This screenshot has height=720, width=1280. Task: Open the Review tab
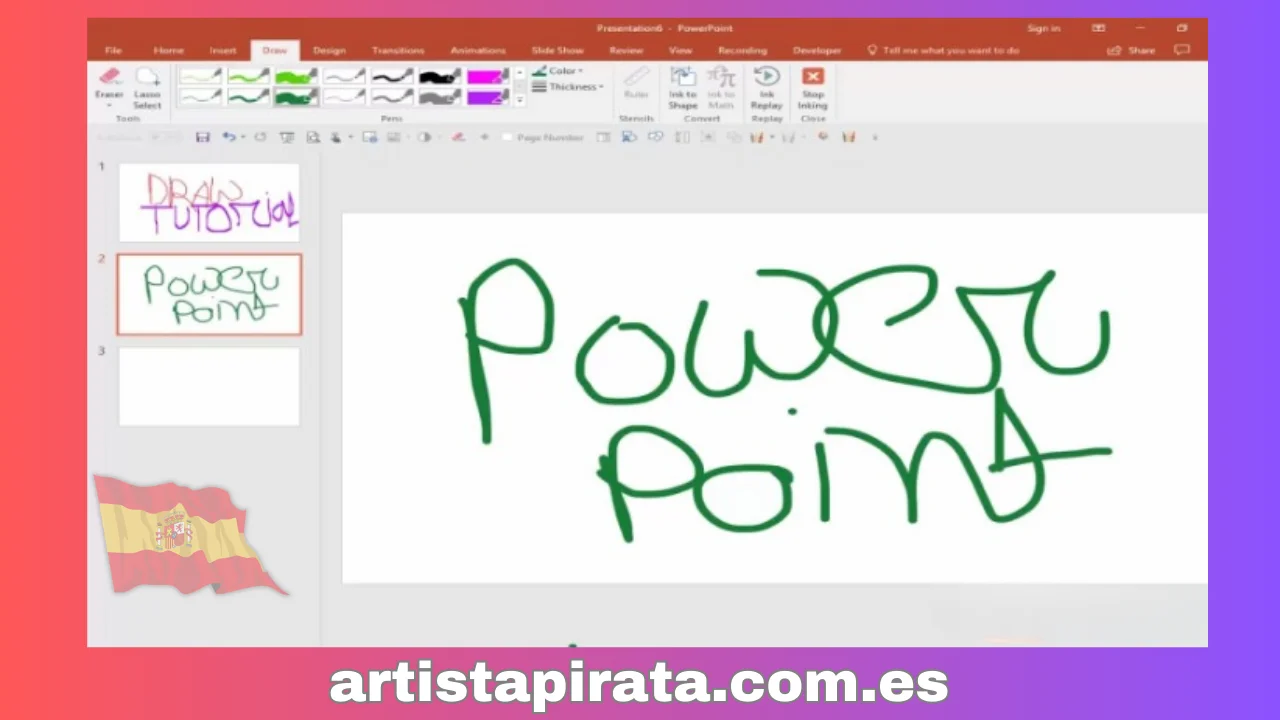coord(626,50)
